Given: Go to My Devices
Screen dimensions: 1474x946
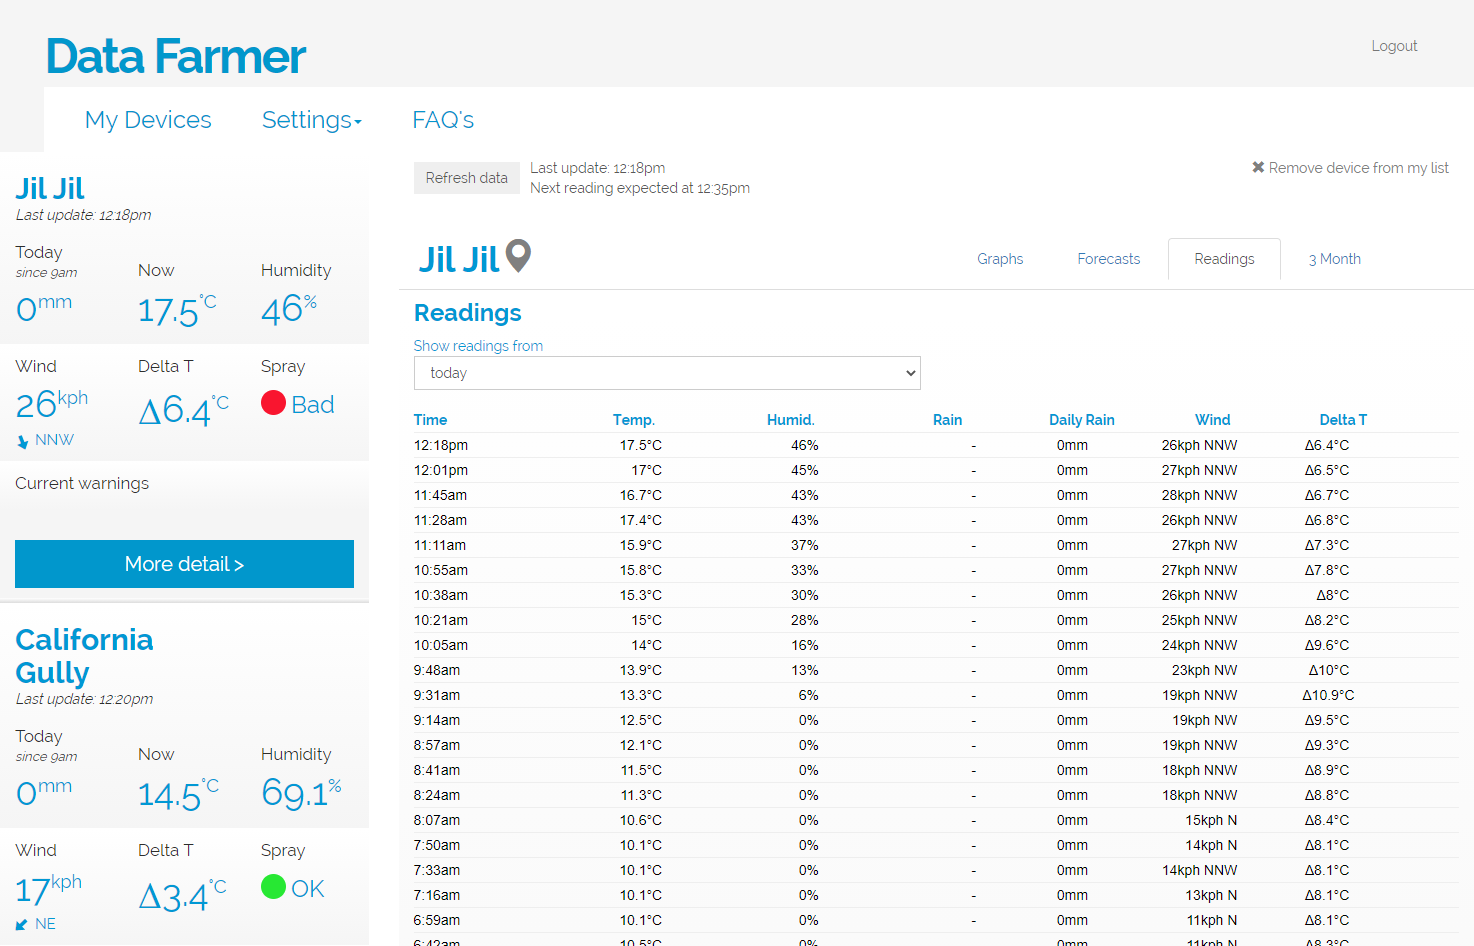Looking at the screenshot, I should point(148,120).
